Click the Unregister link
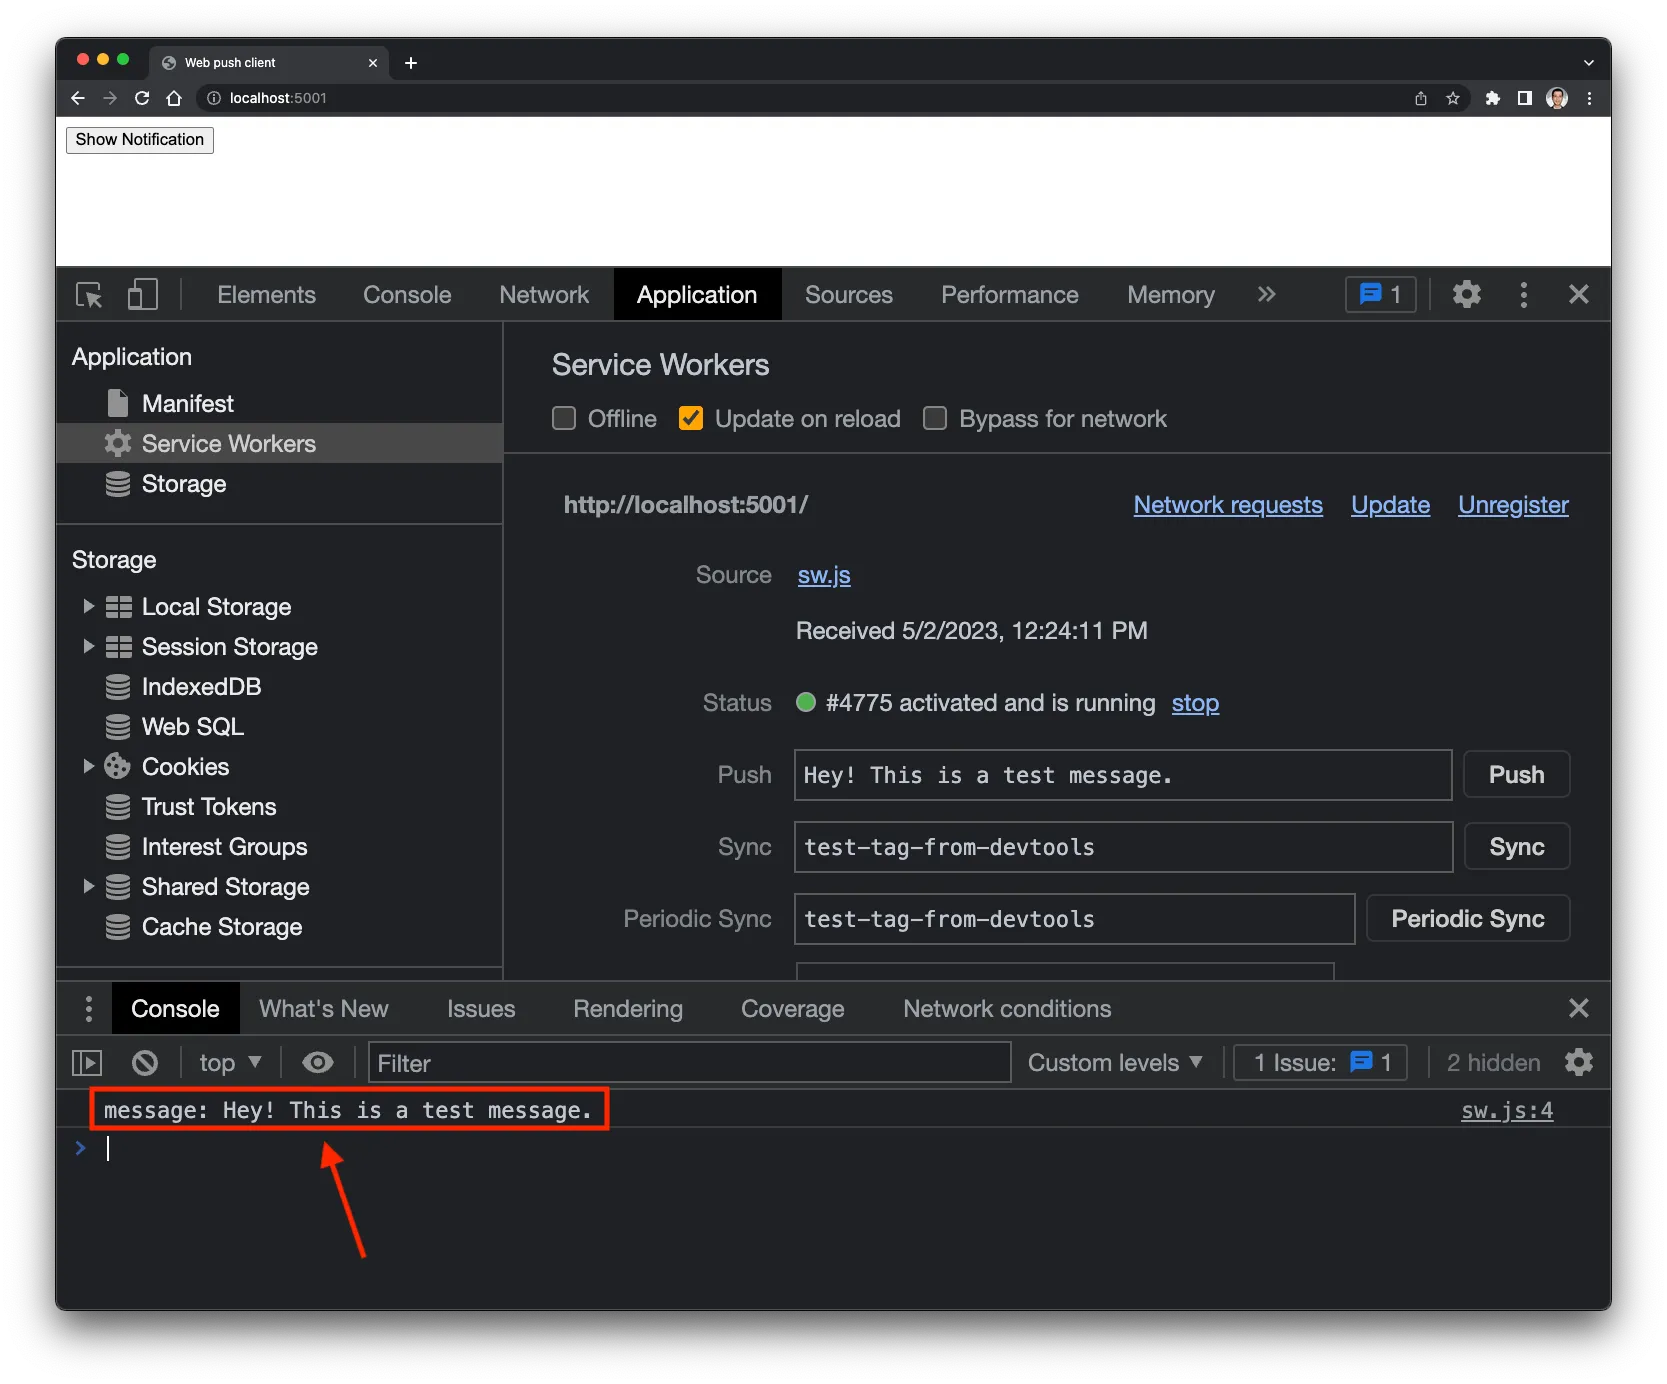The width and height of the screenshot is (1667, 1384). [1512, 505]
